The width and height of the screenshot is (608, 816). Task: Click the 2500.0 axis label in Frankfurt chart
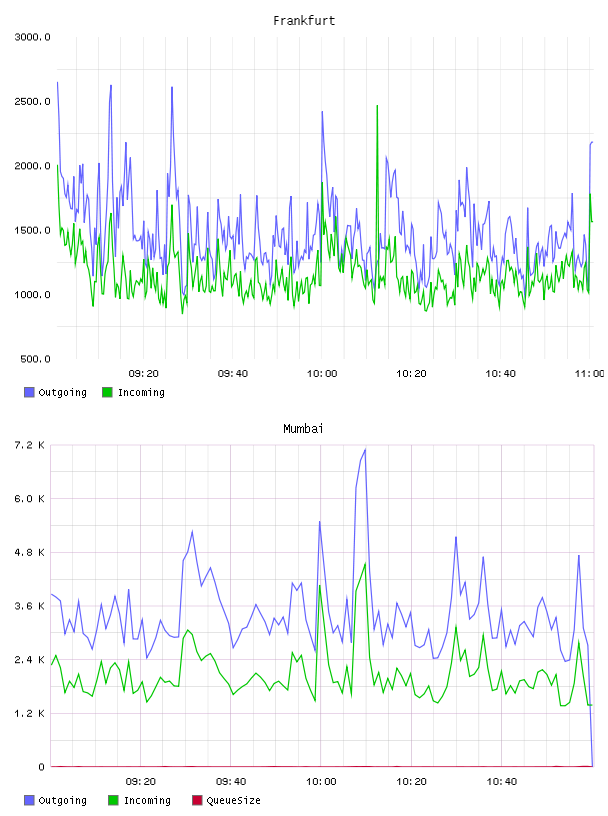click(32, 101)
